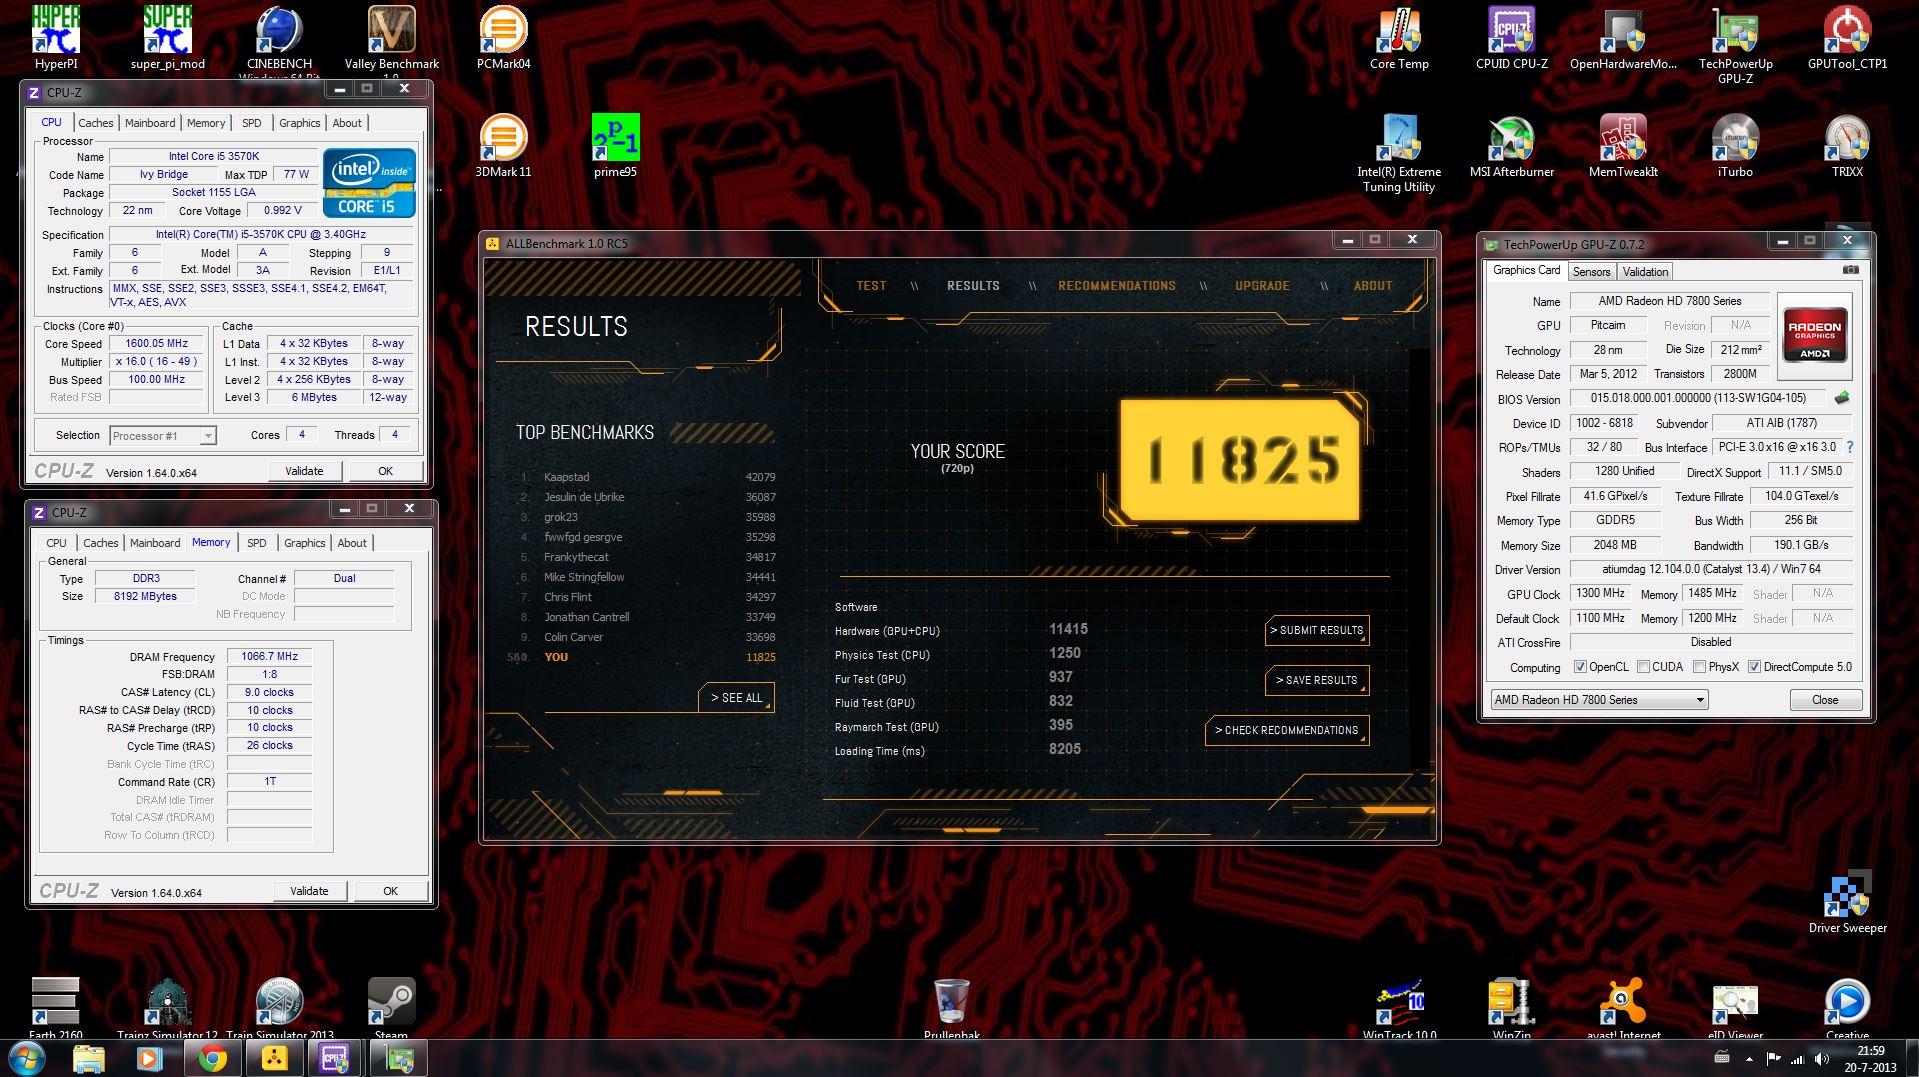Viewport: 1919px width, 1077px height.
Task: Open the Validation tab in GPU-Z
Action: click(x=1645, y=272)
